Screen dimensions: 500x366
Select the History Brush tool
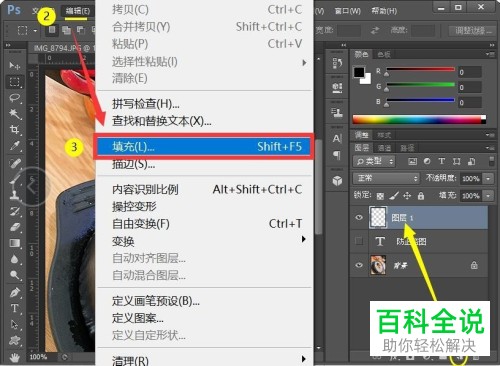15,211
